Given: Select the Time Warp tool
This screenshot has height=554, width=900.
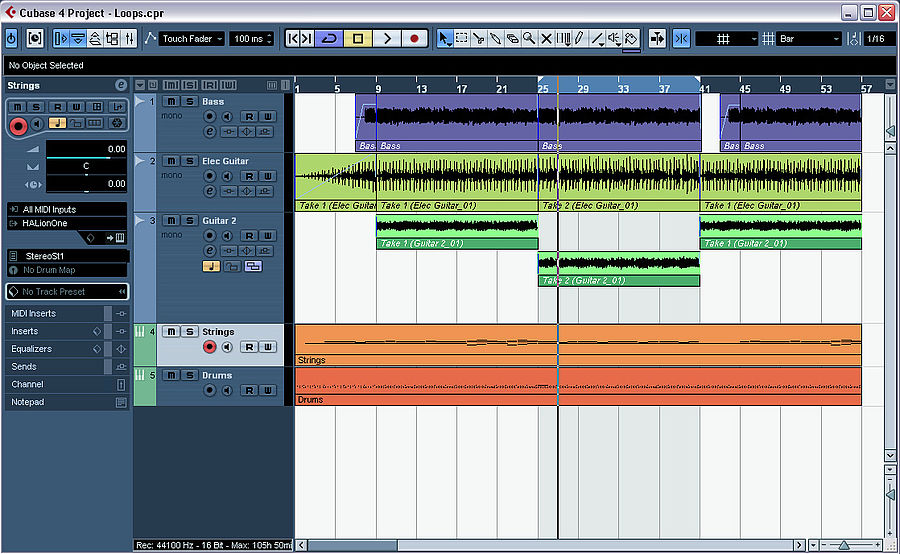Looking at the screenshot, I should [x=563, y=38].
